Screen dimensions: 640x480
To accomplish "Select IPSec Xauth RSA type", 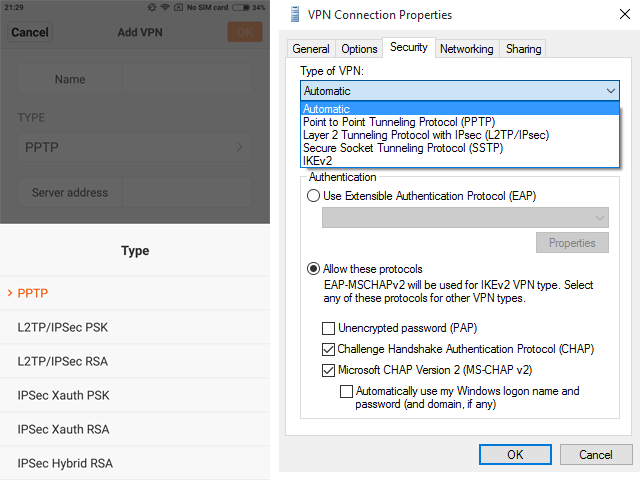I will (x=135, y=429).
